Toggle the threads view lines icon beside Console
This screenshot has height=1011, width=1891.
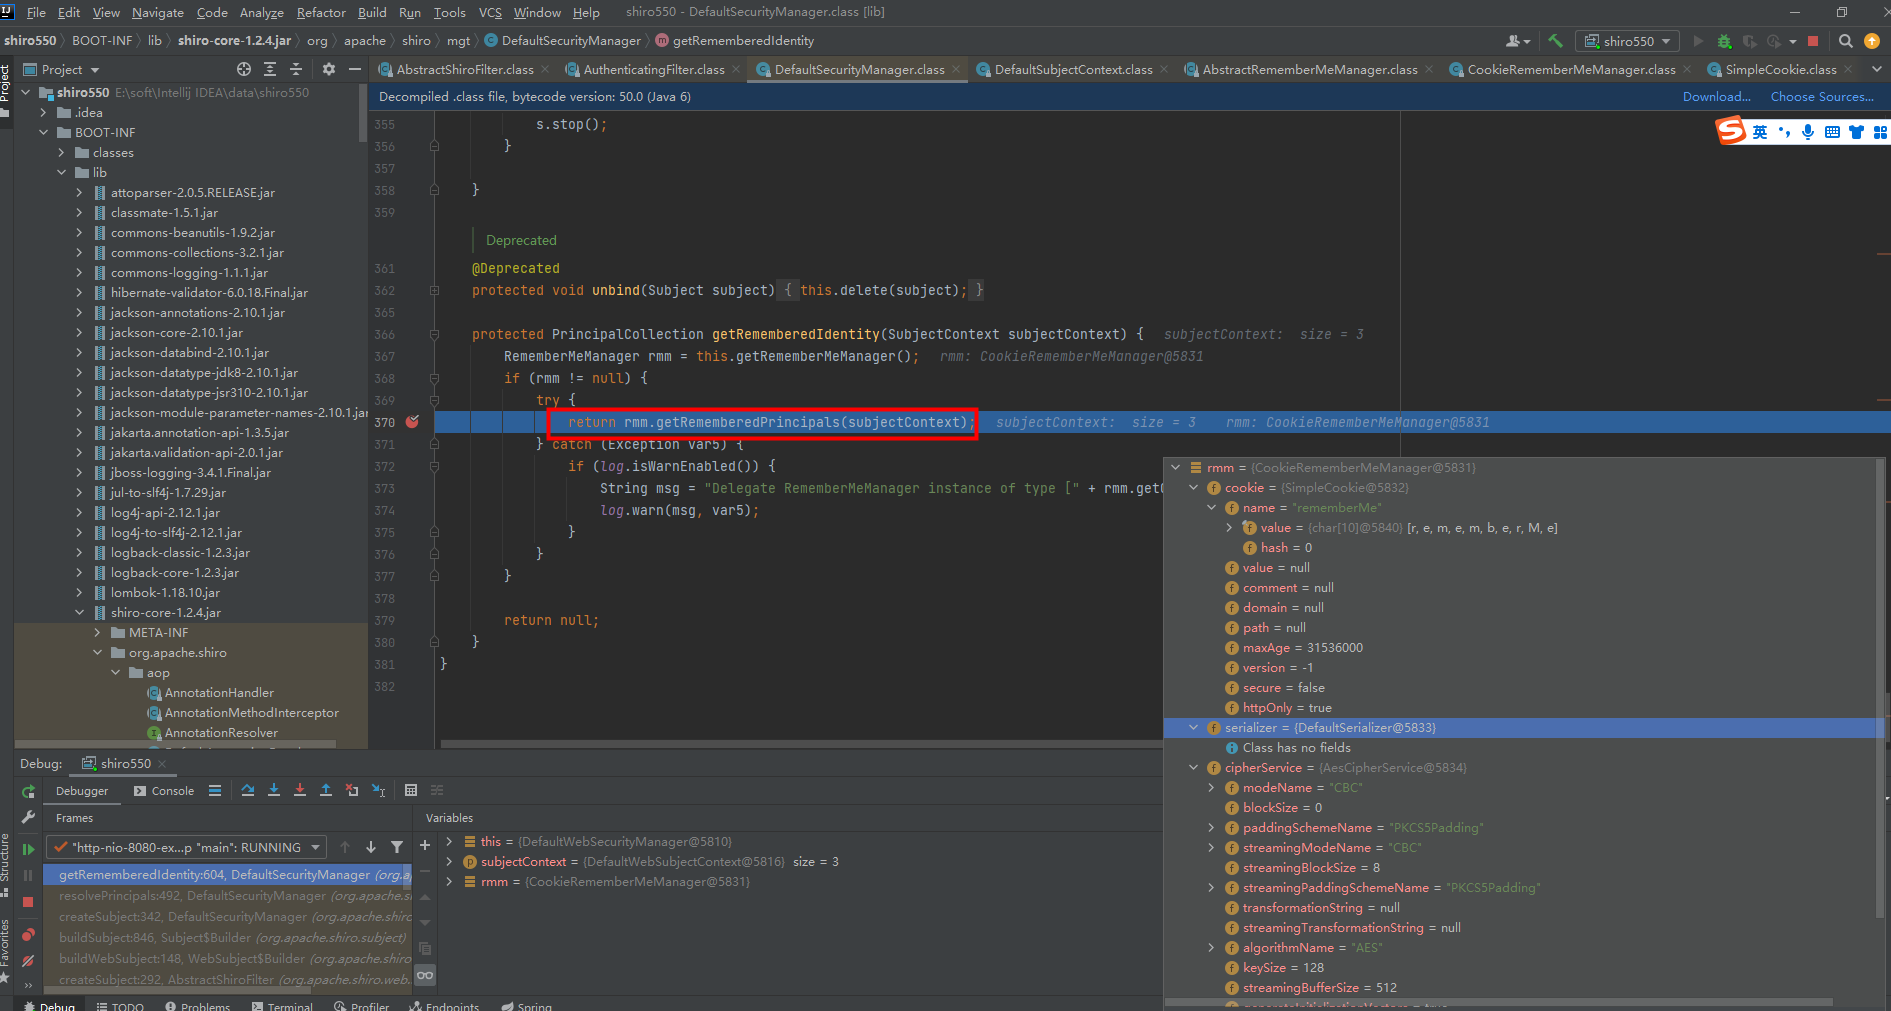215,790
